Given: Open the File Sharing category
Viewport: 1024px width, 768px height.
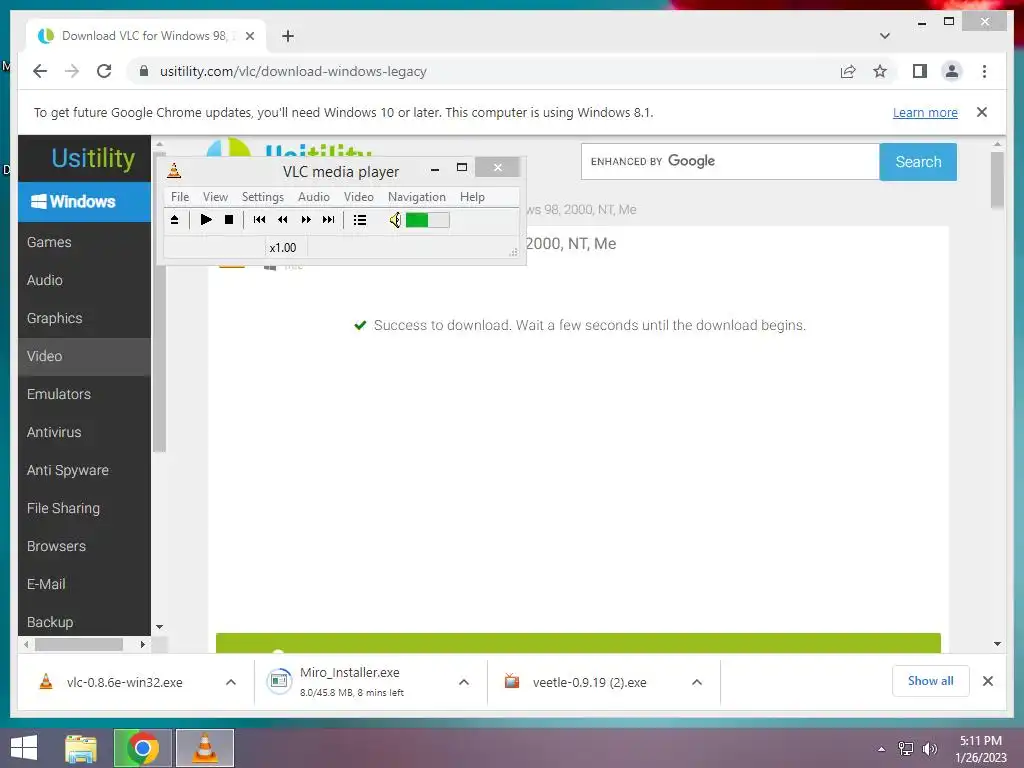Looking at the screenshot, I should tap(84, 508).
